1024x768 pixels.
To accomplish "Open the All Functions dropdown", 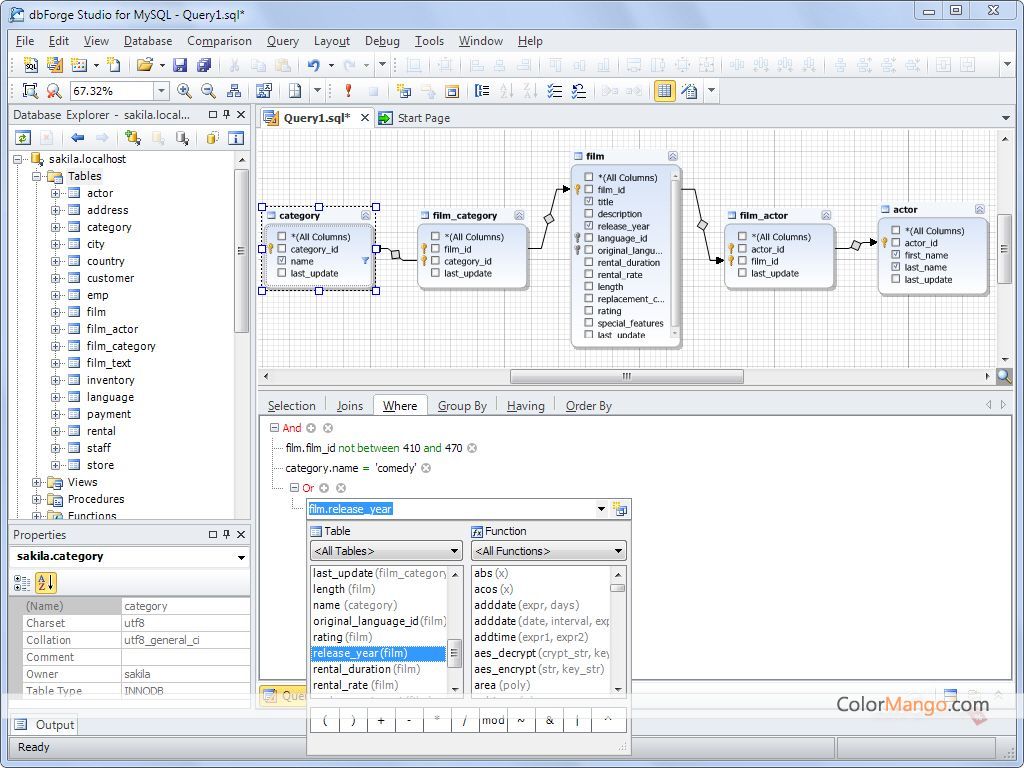I will point(618,551).
